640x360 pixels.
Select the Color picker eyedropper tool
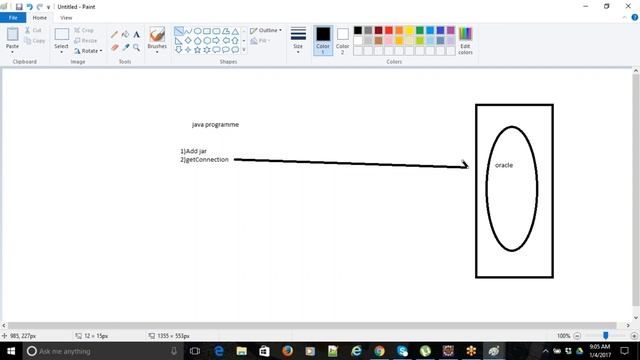(126, 48)
